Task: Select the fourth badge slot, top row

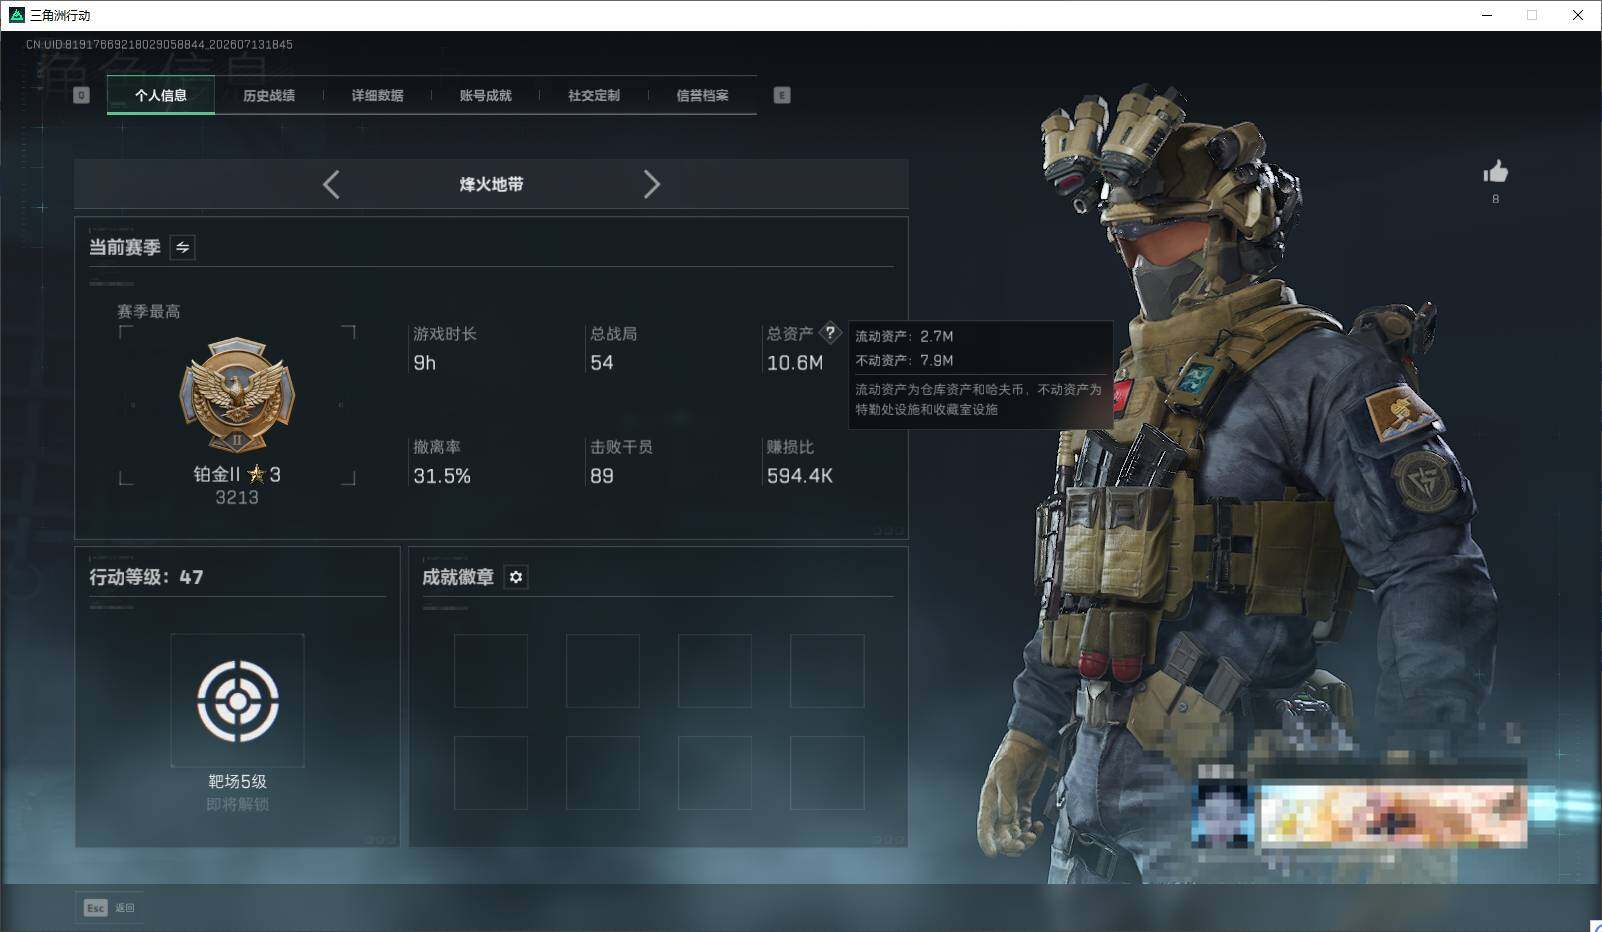Action: click(827, 671)
